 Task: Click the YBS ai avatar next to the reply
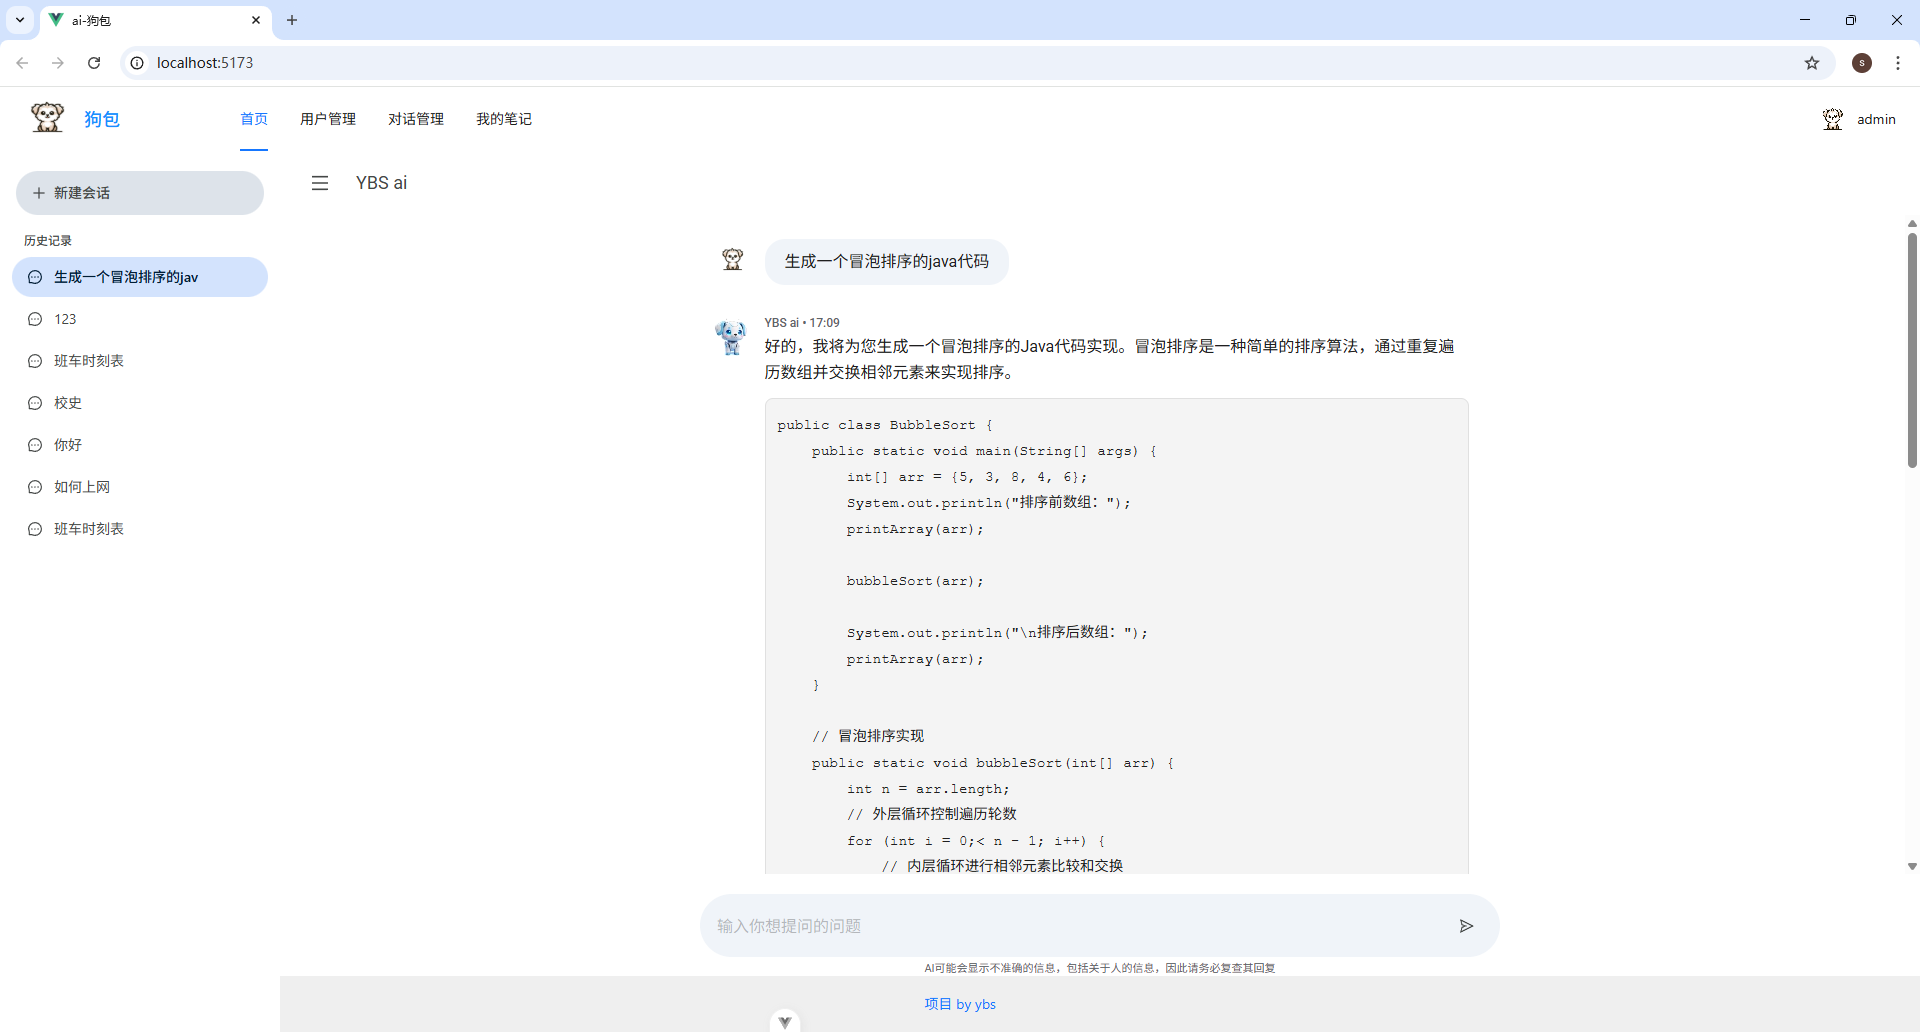click(x=731, y=337)
